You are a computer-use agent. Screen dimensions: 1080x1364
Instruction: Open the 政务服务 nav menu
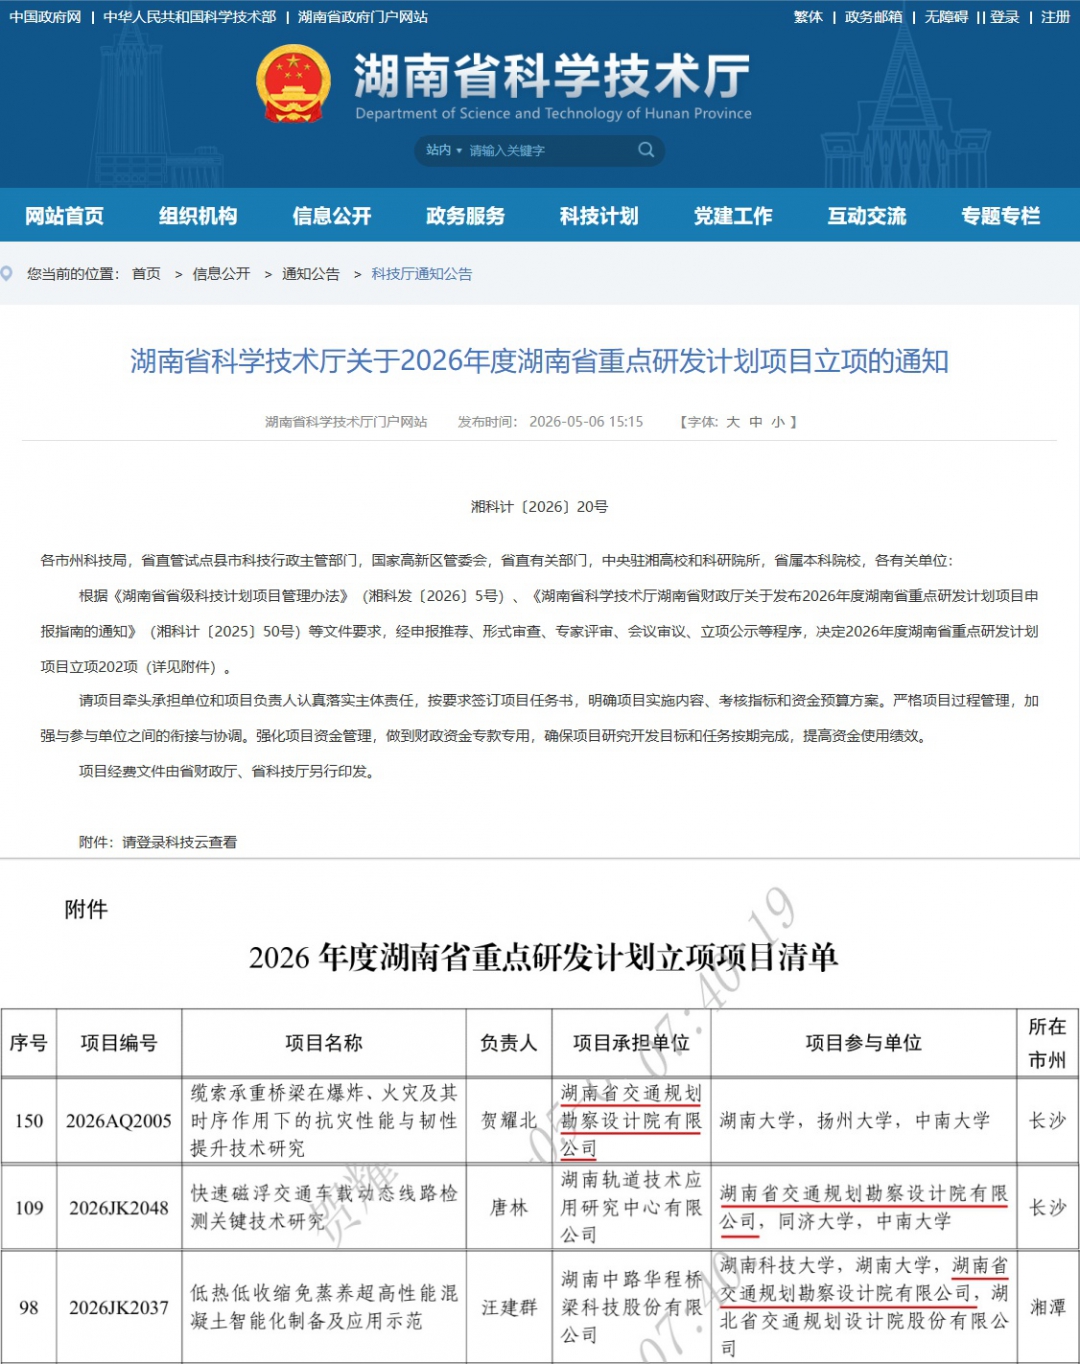[x=465, y=216]
